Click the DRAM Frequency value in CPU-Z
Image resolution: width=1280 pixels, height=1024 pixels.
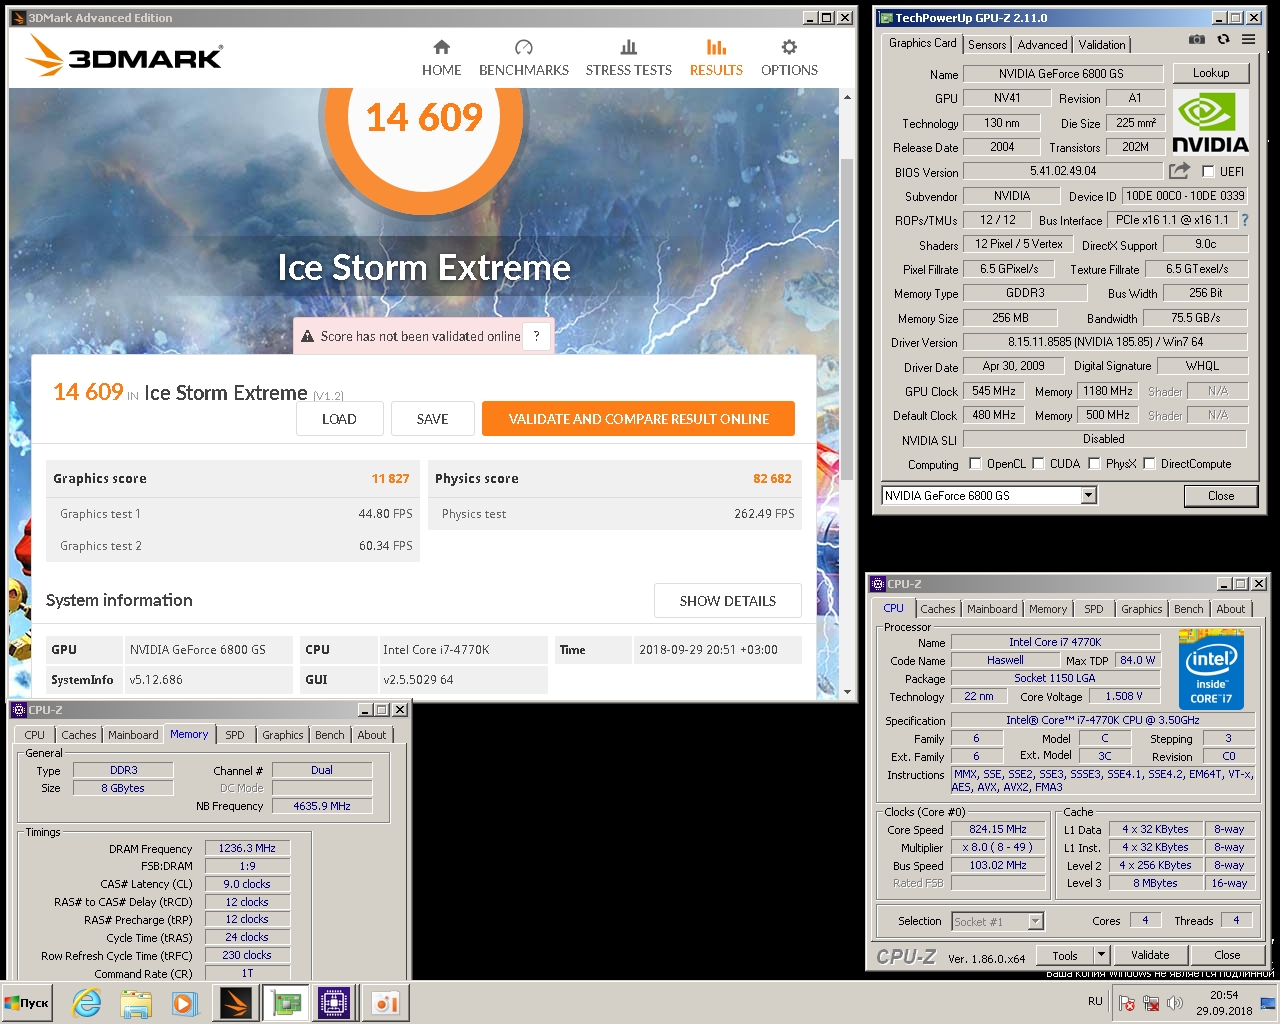click(247, 848)
